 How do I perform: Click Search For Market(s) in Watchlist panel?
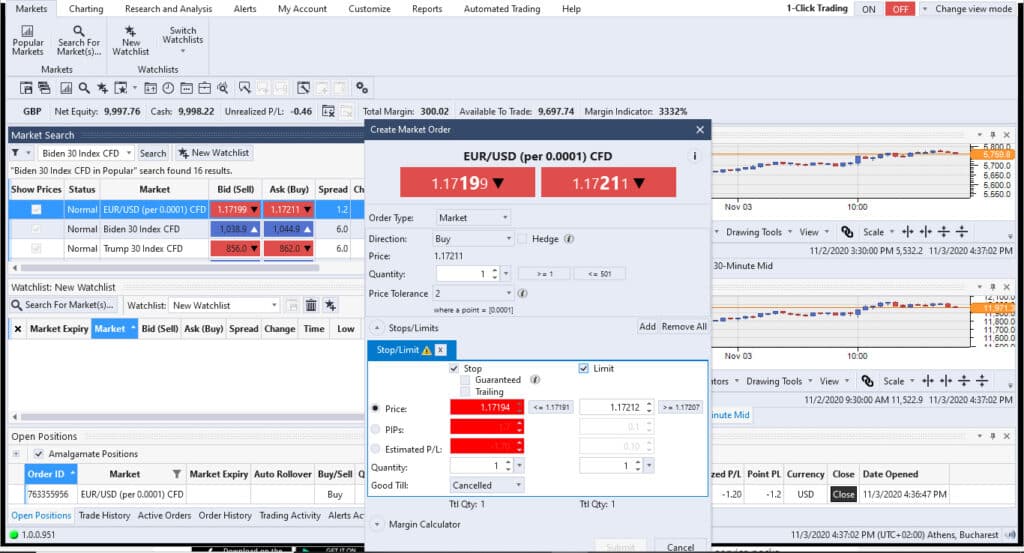[x=63, y=305]
